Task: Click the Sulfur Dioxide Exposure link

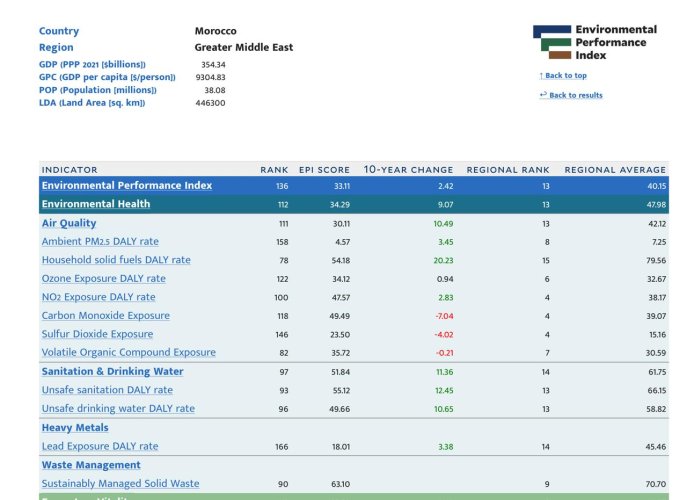Action: point(97,334)
